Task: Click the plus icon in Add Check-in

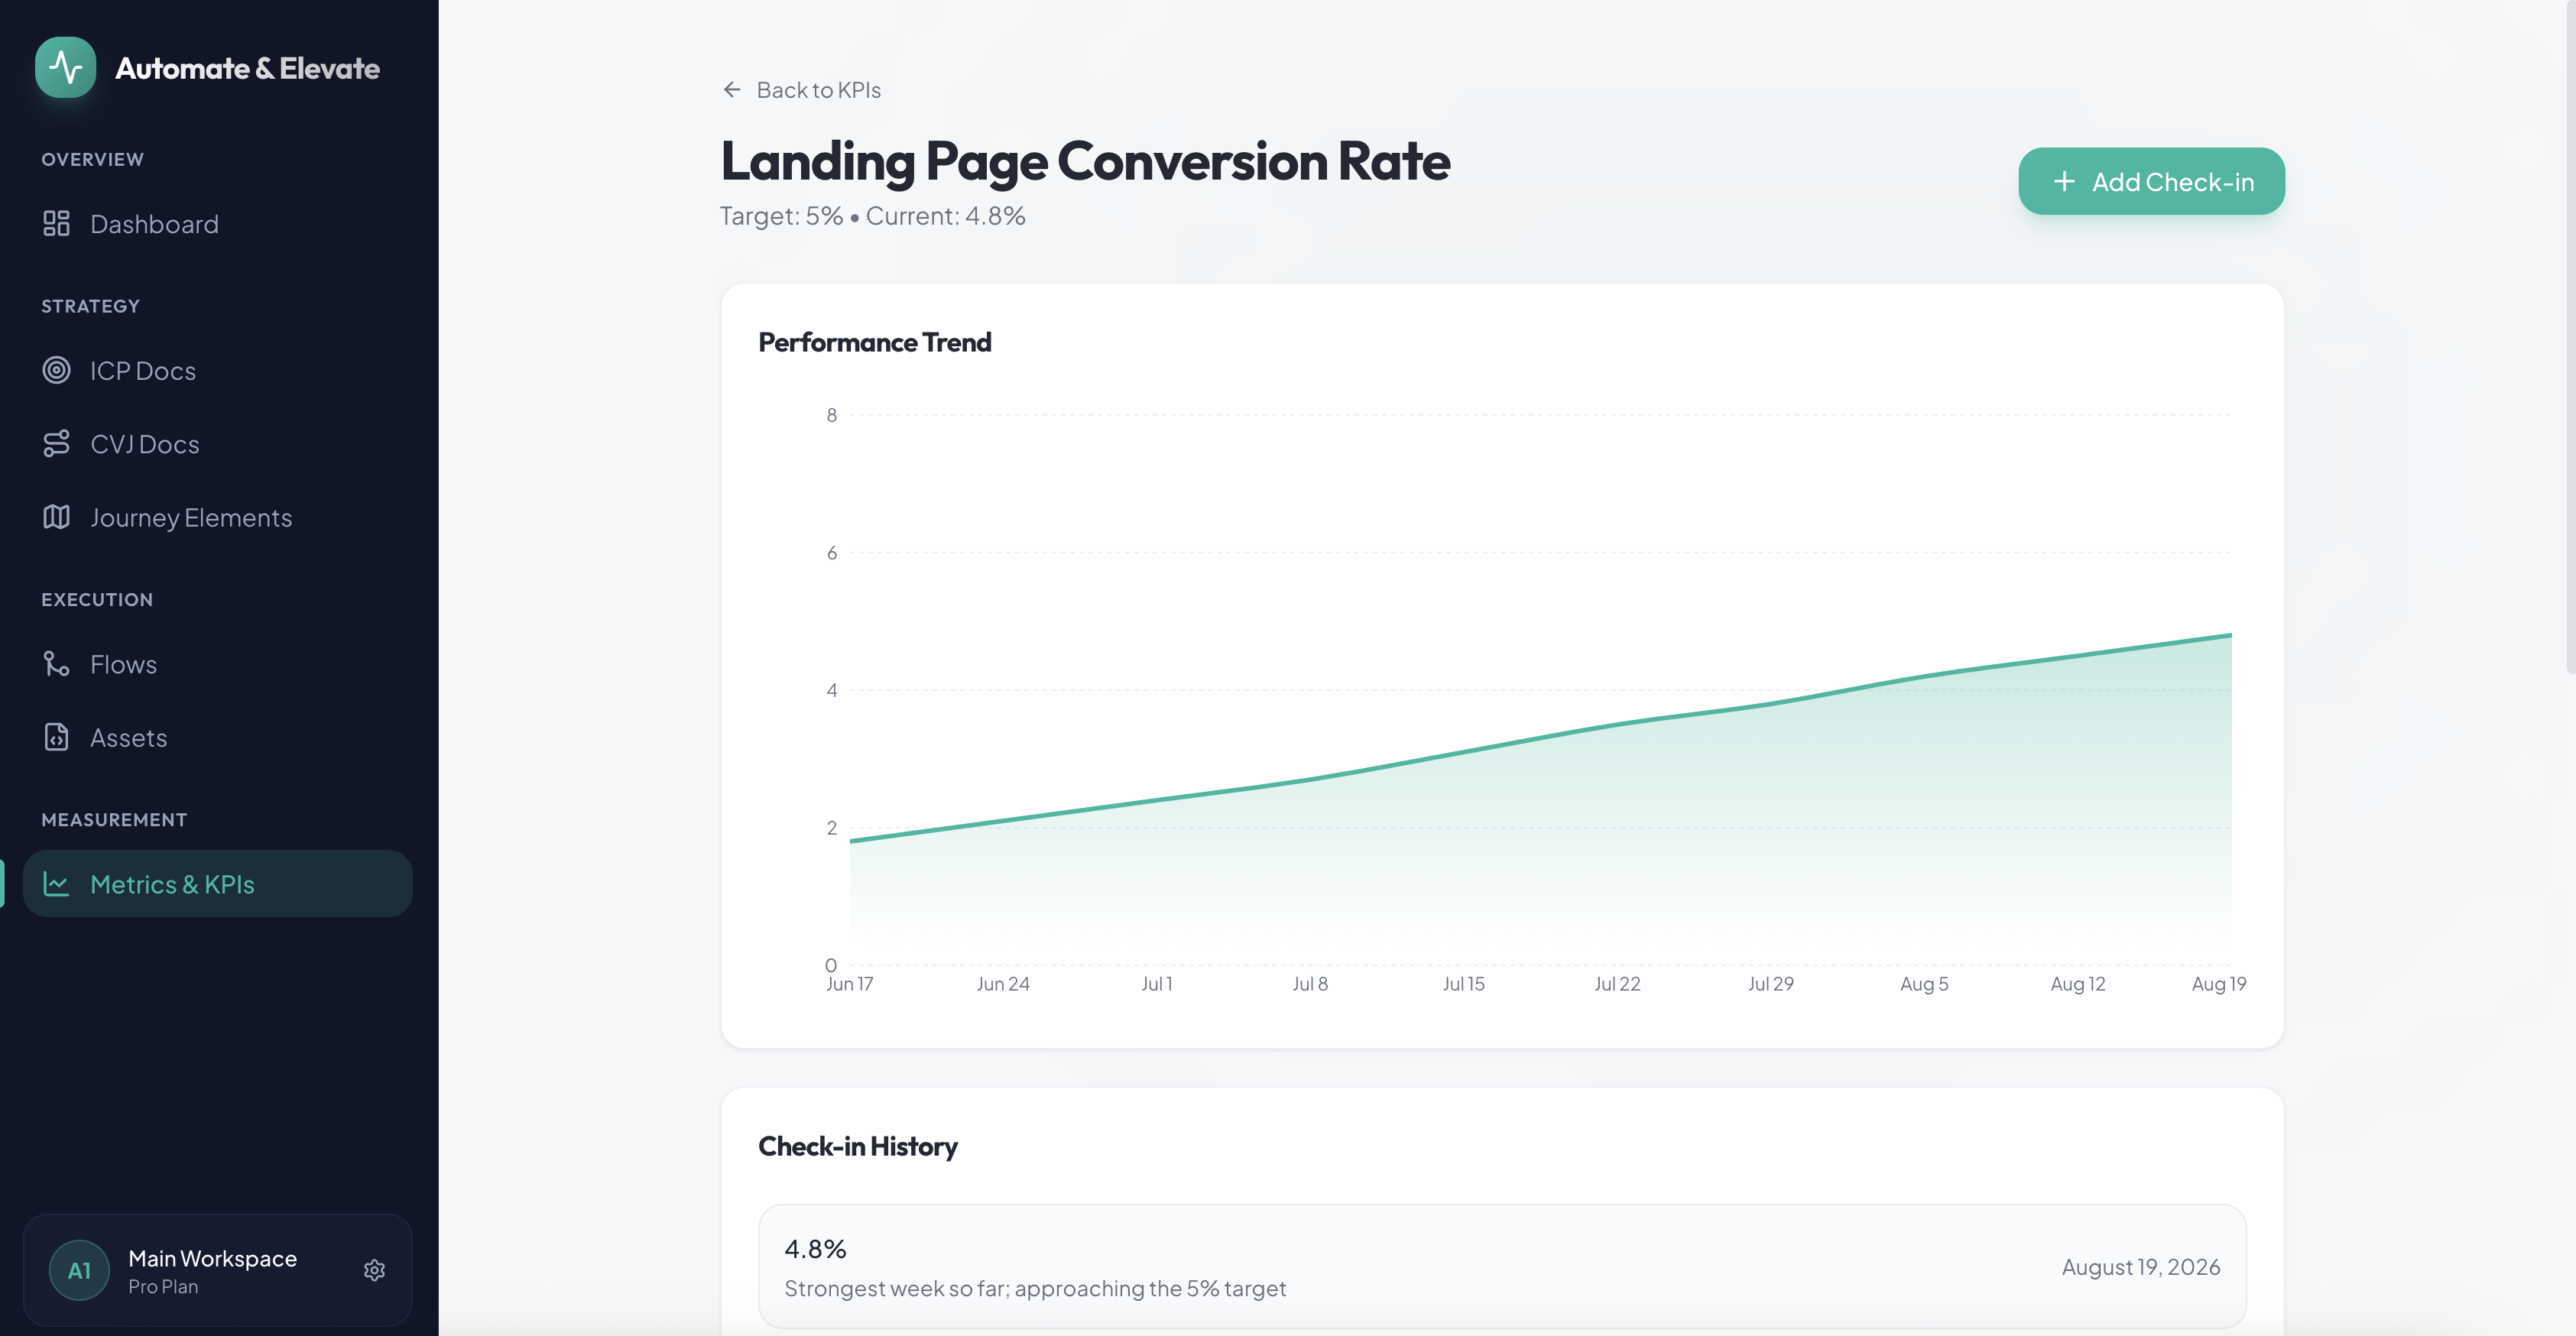Action: point(2064,182)
